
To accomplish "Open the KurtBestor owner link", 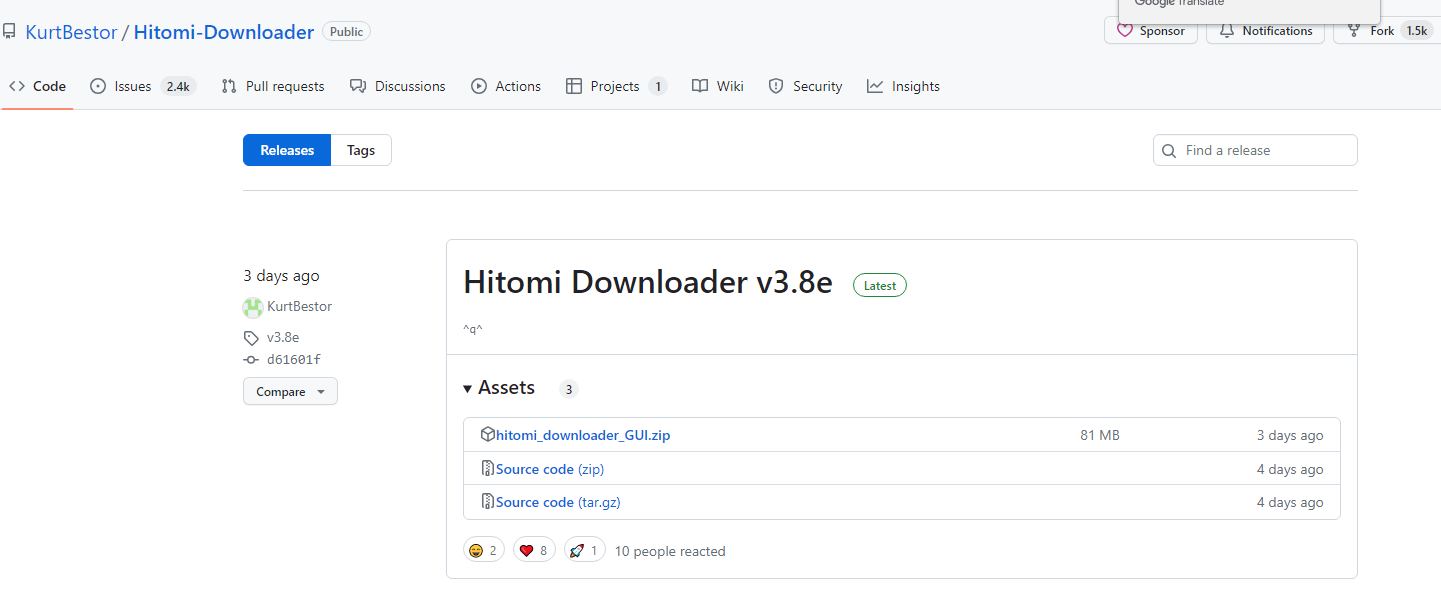I will (x=71, y=32).
